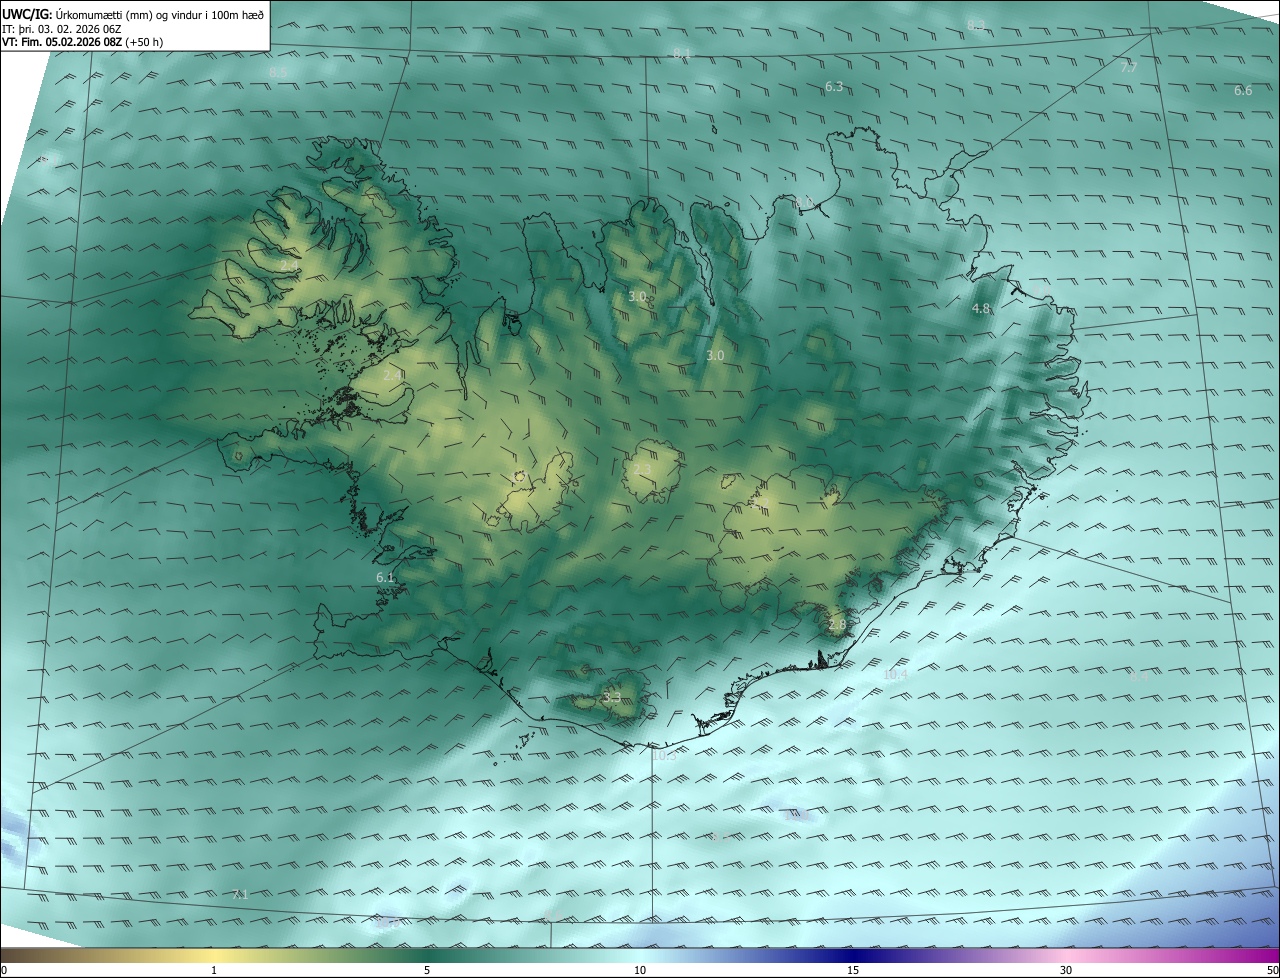The width and height of the screenshot is (1280, 978).
Task: Click the 'UWC/IG: Úrkomumætti' title line
Action: (x=133, y=14)
